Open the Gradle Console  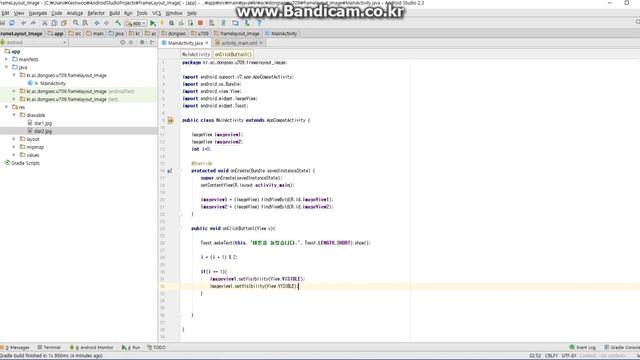[x=622, y=347]
